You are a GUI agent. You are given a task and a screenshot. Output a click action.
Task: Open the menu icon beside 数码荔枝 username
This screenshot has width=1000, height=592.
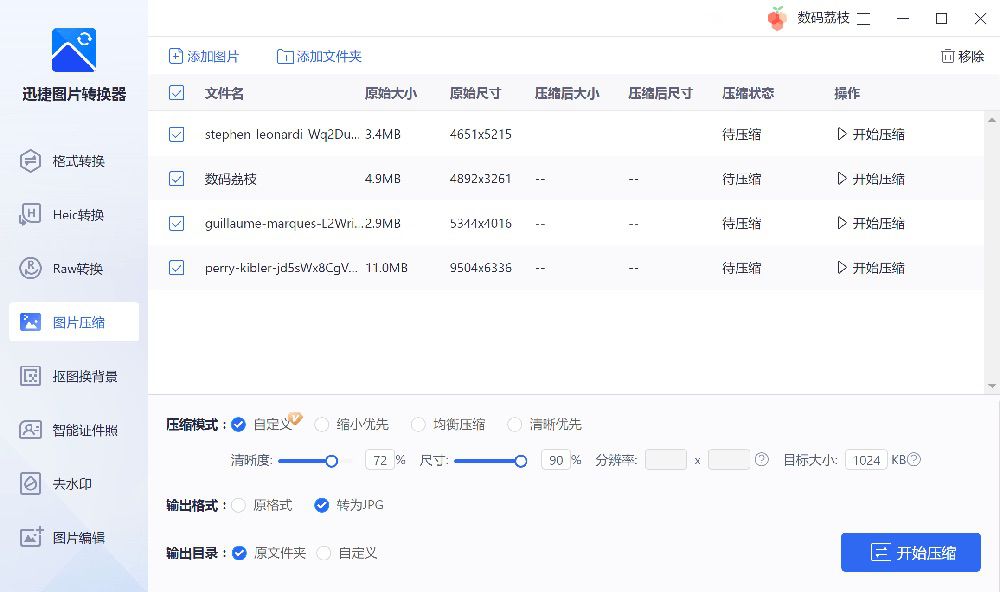[x=864, y=18]
